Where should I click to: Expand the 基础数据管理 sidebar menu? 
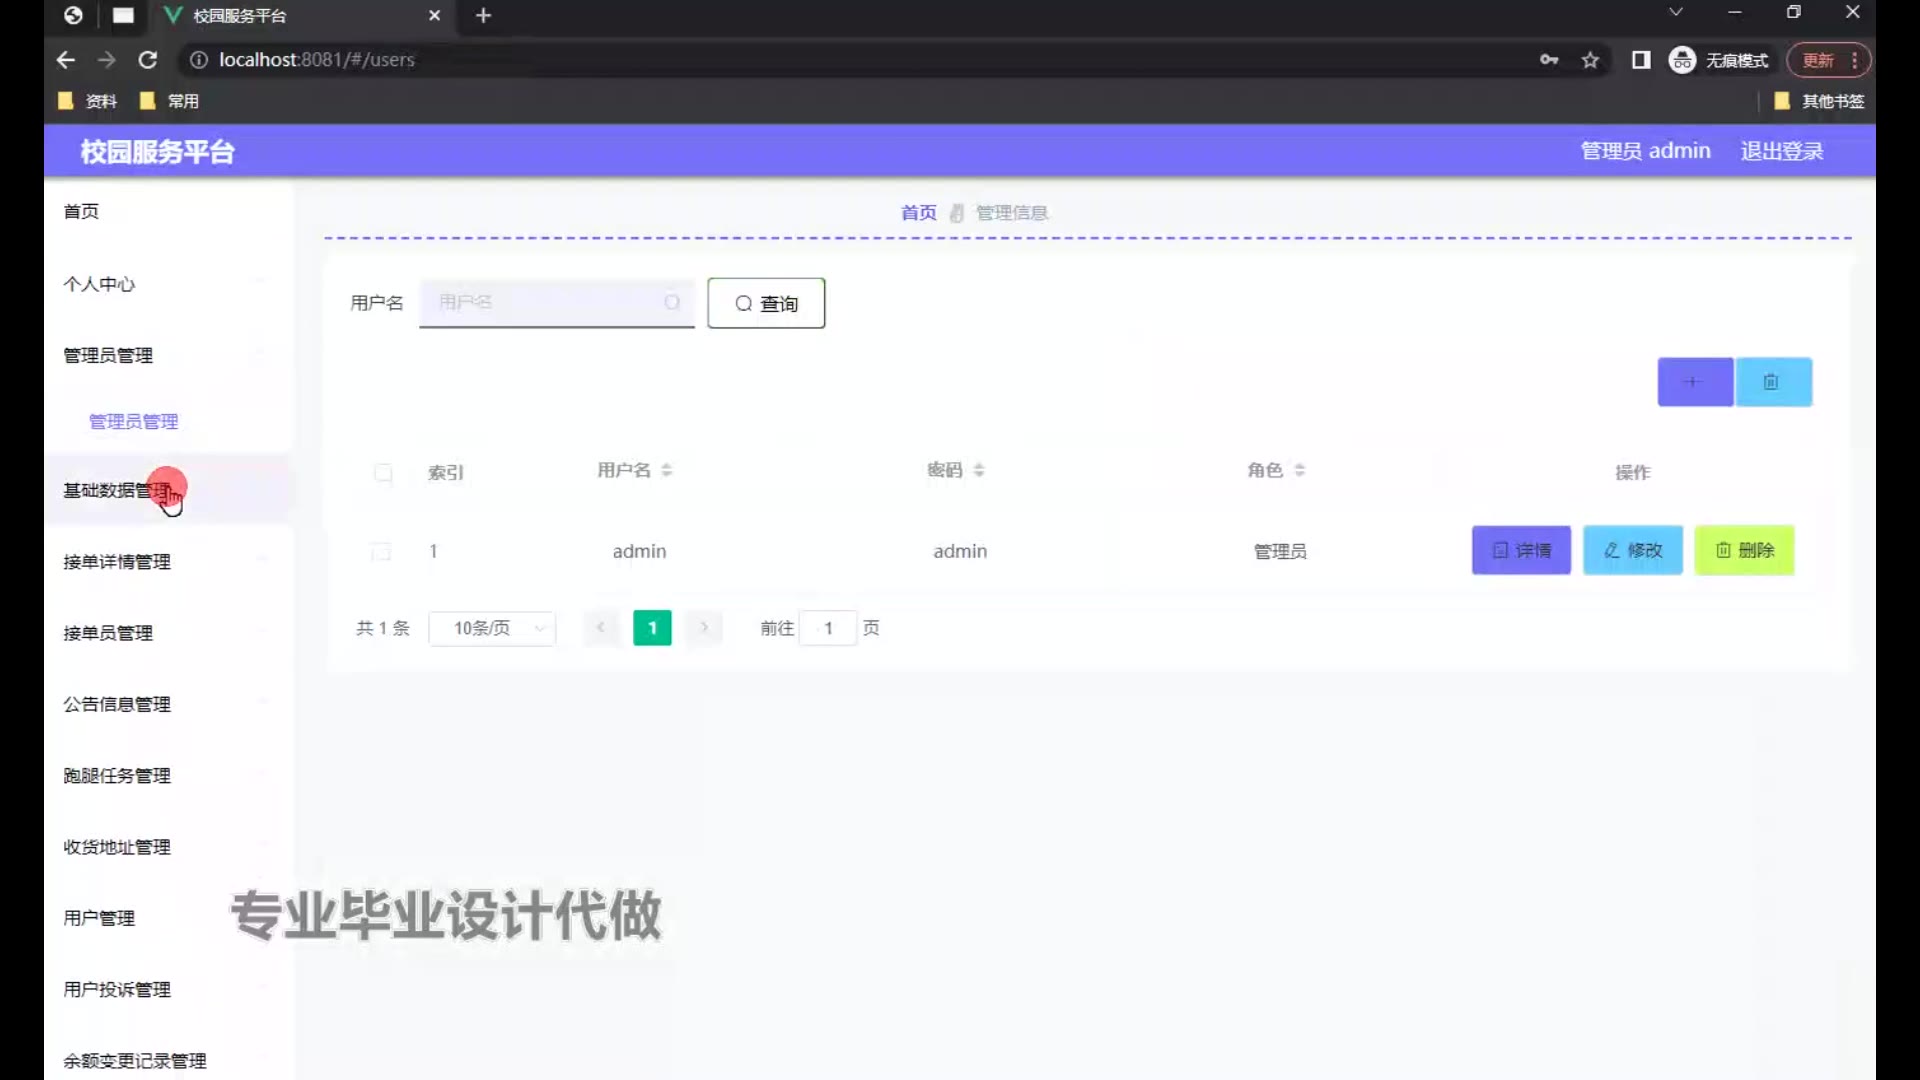coord(117,490)
